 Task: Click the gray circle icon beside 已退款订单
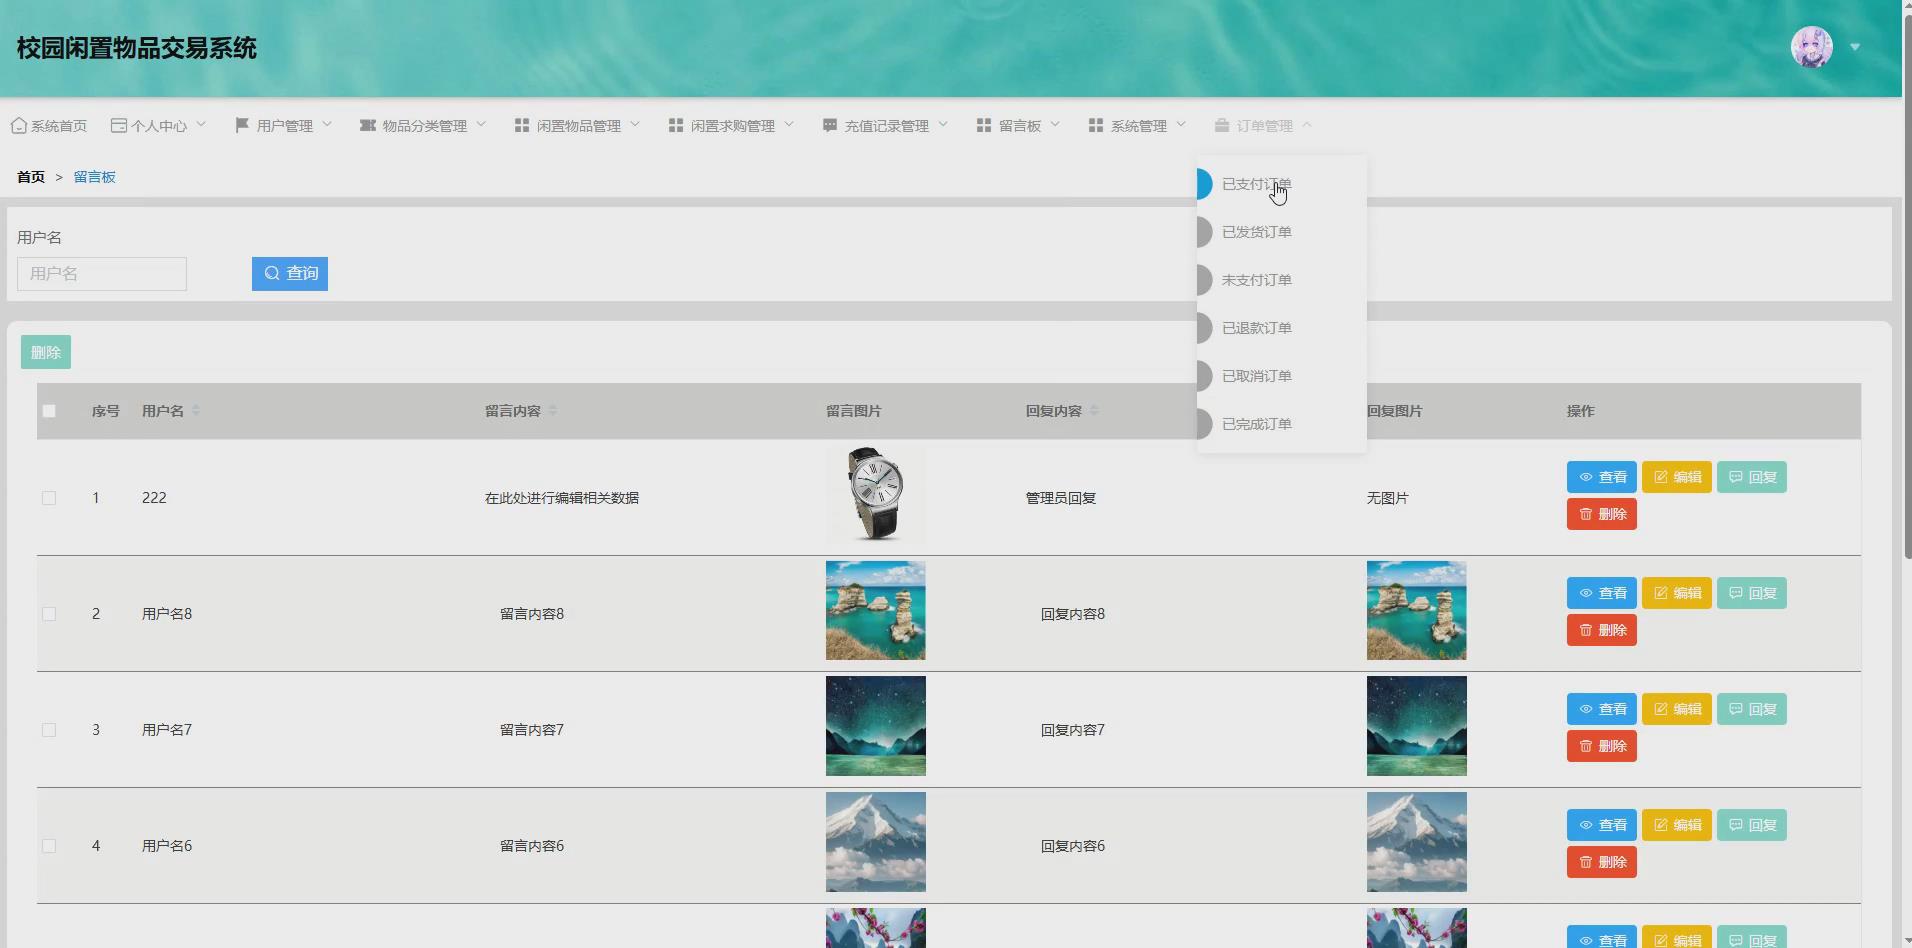[x=1204, y=328]
